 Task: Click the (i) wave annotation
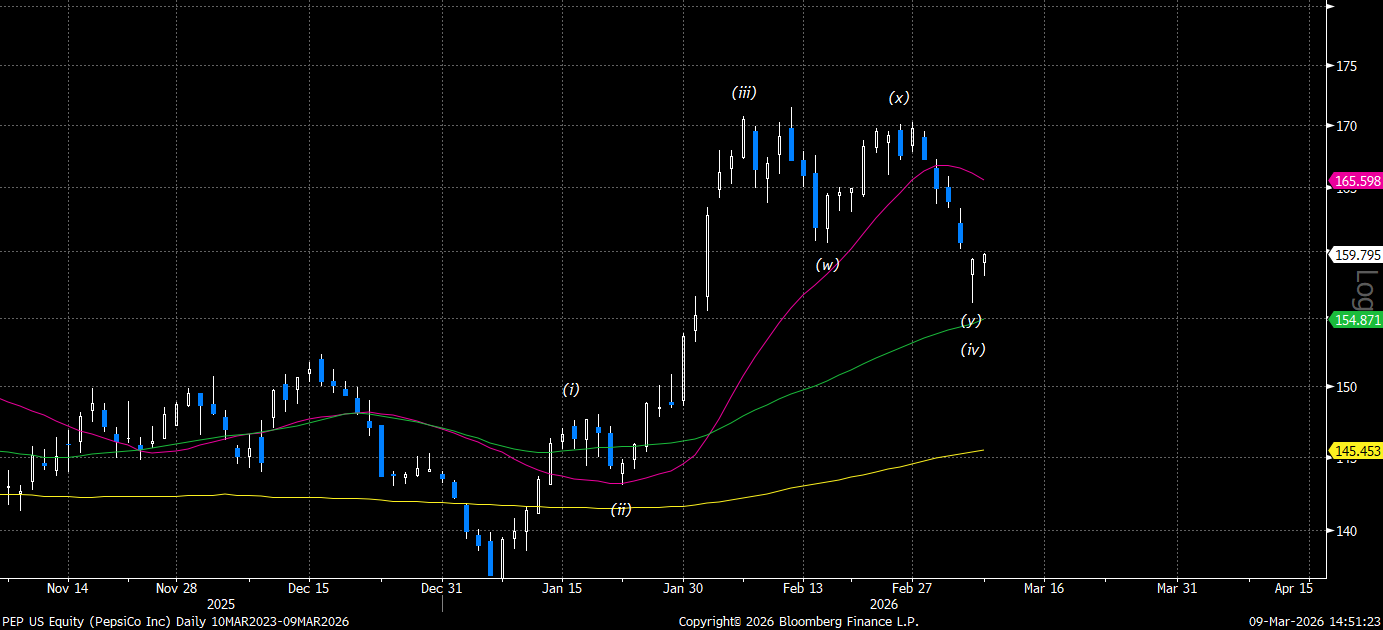570,389
